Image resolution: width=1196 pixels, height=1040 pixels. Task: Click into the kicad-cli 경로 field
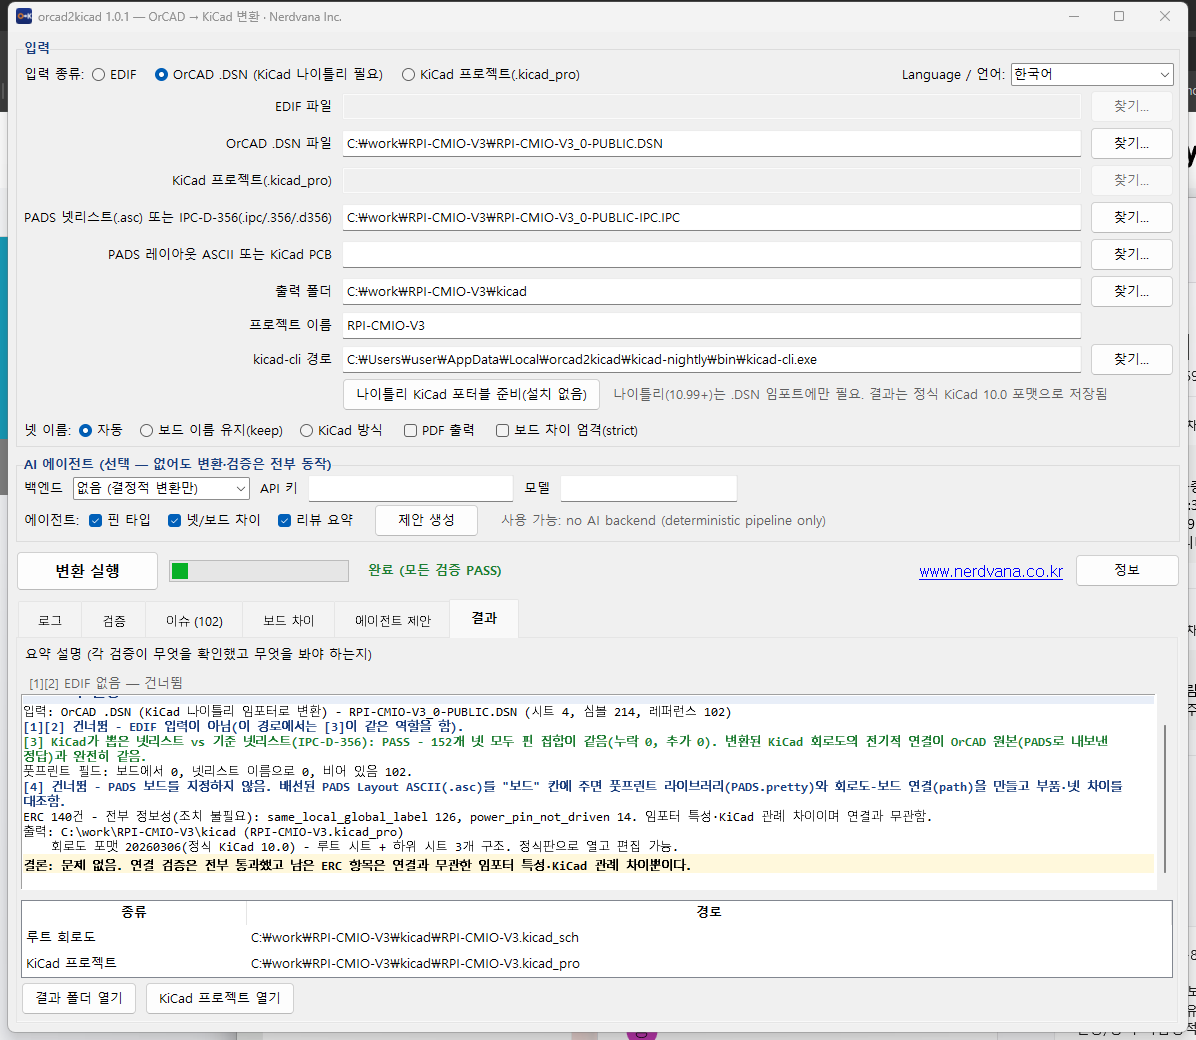[x=711, y=359]
